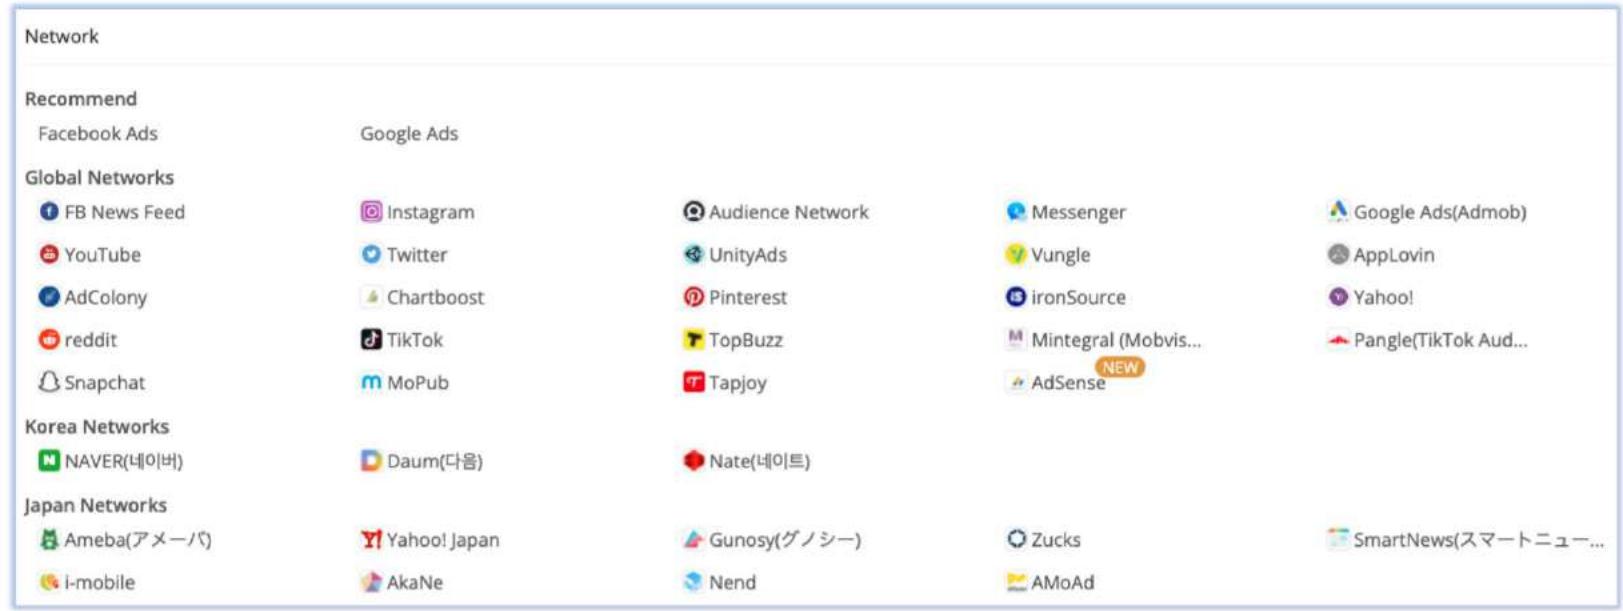1623x611 pixels.
Task: Click the AMoAd icon
Action: 1016,582
